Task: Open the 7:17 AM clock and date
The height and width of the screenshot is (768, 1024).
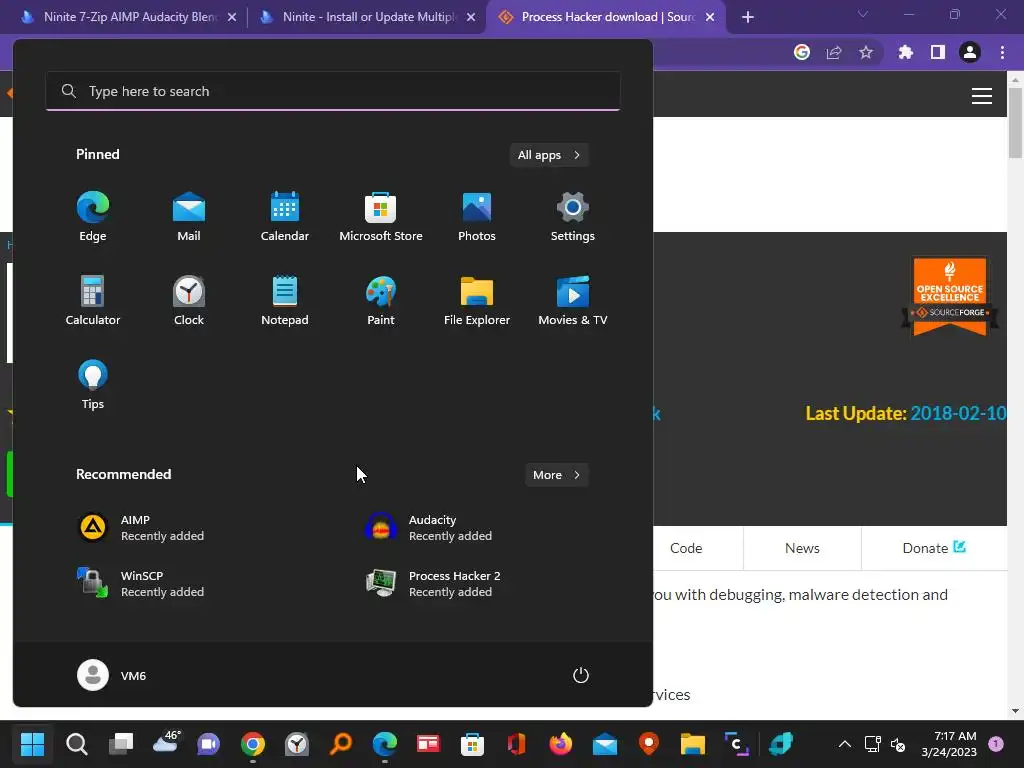Action: (949, 744)
